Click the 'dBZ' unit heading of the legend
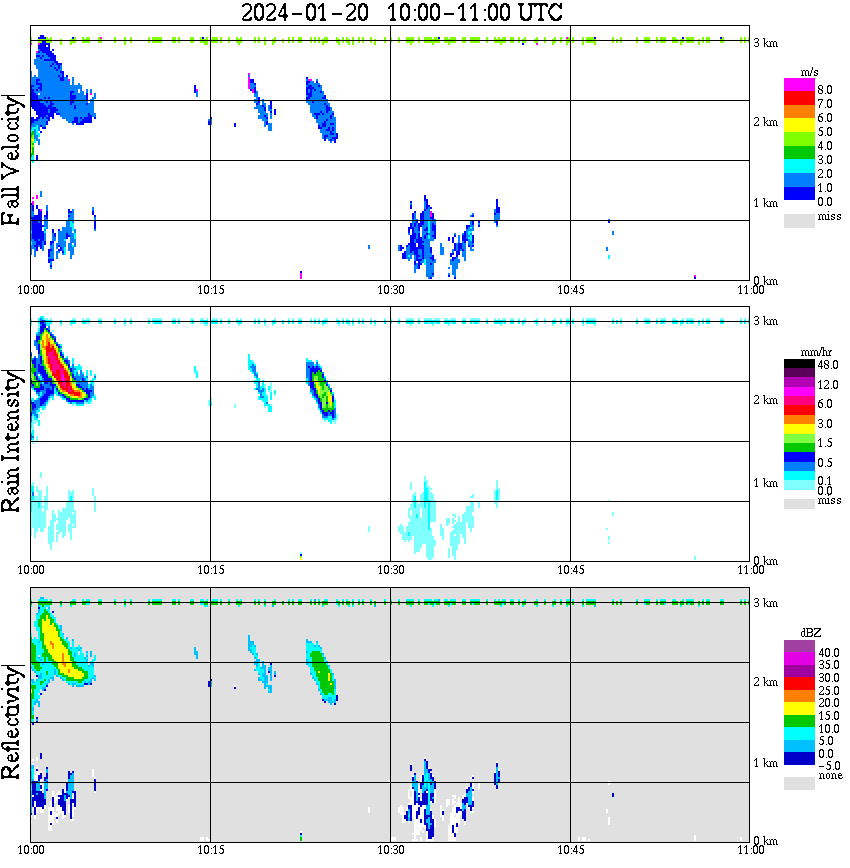This screenshot has height=868, width=850. click(x=811, y=632)
